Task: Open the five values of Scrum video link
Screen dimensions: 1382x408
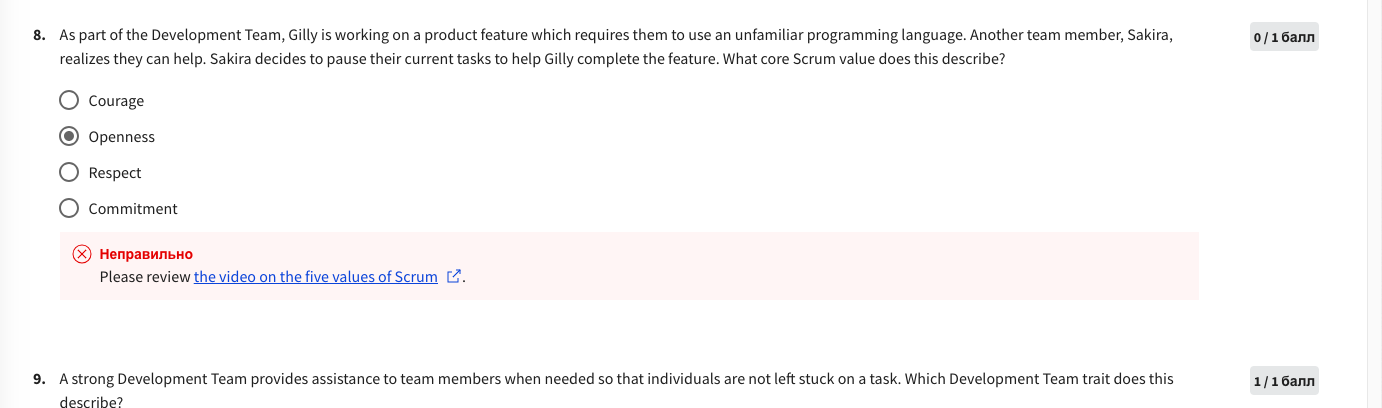Action: pos(316,277)
